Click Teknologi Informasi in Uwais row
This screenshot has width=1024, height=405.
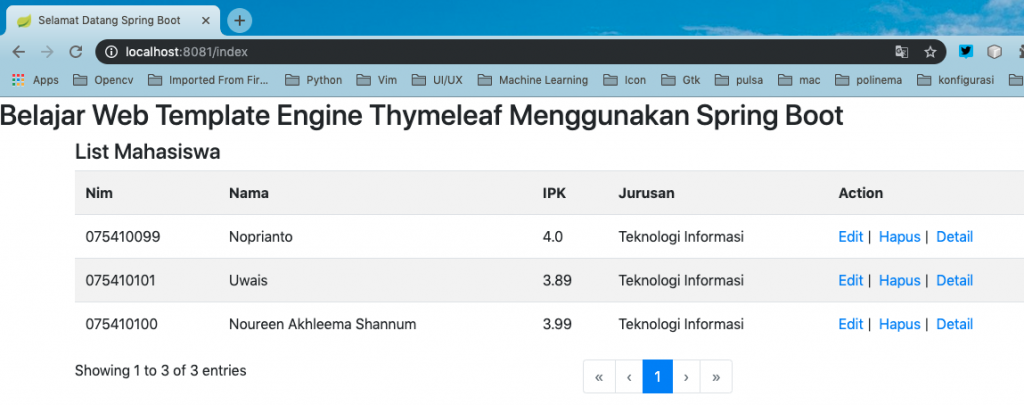[681, 281]
